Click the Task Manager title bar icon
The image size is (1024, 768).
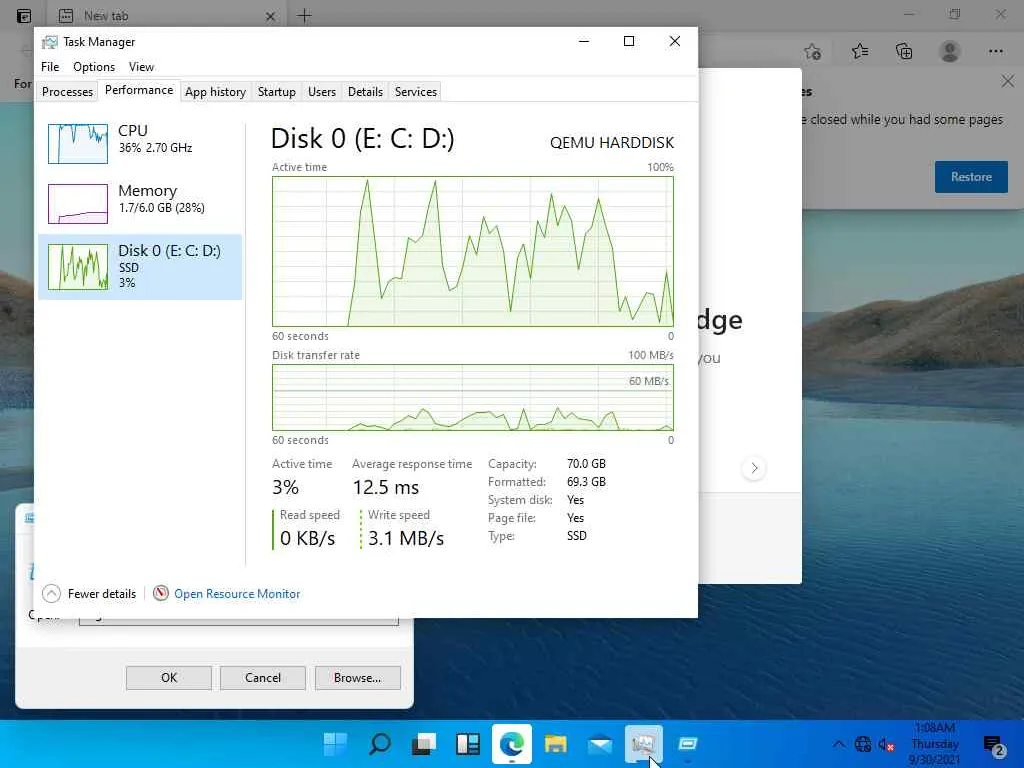click(x=50, y=42)
